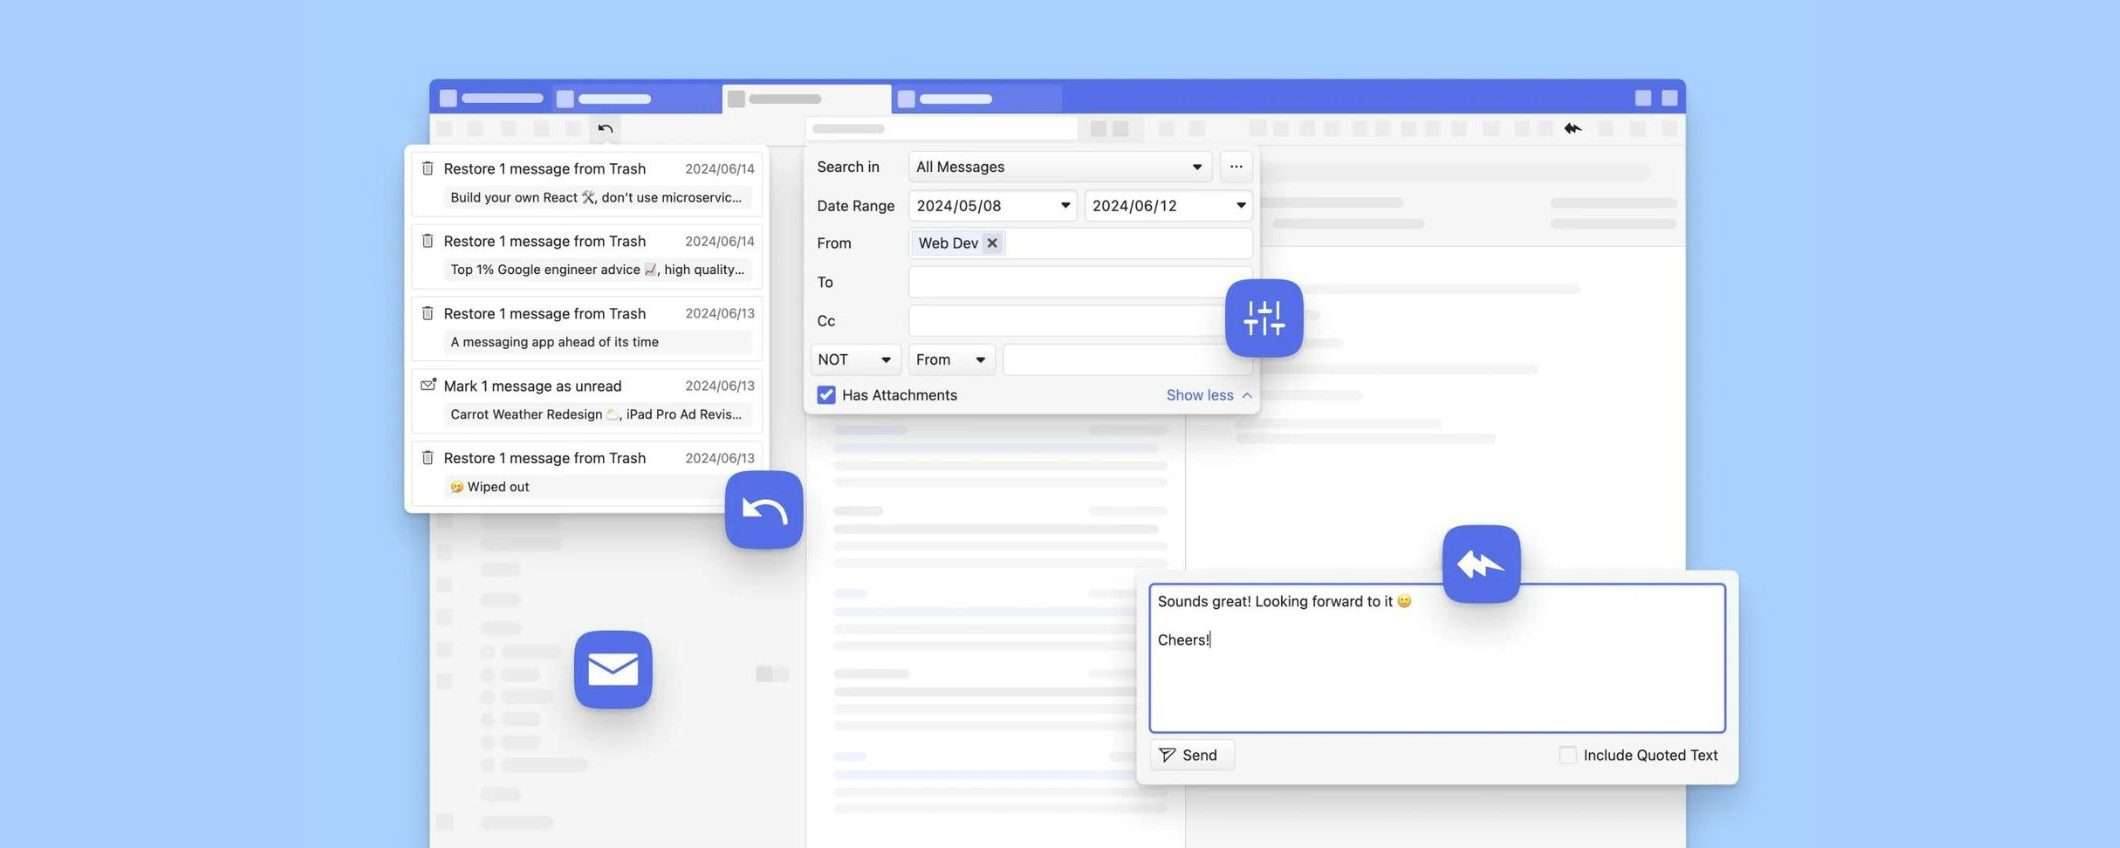Click the large blue reply-all badge icon
This screenshot has height=848, width=2120.
click(x=1481, y=564)
